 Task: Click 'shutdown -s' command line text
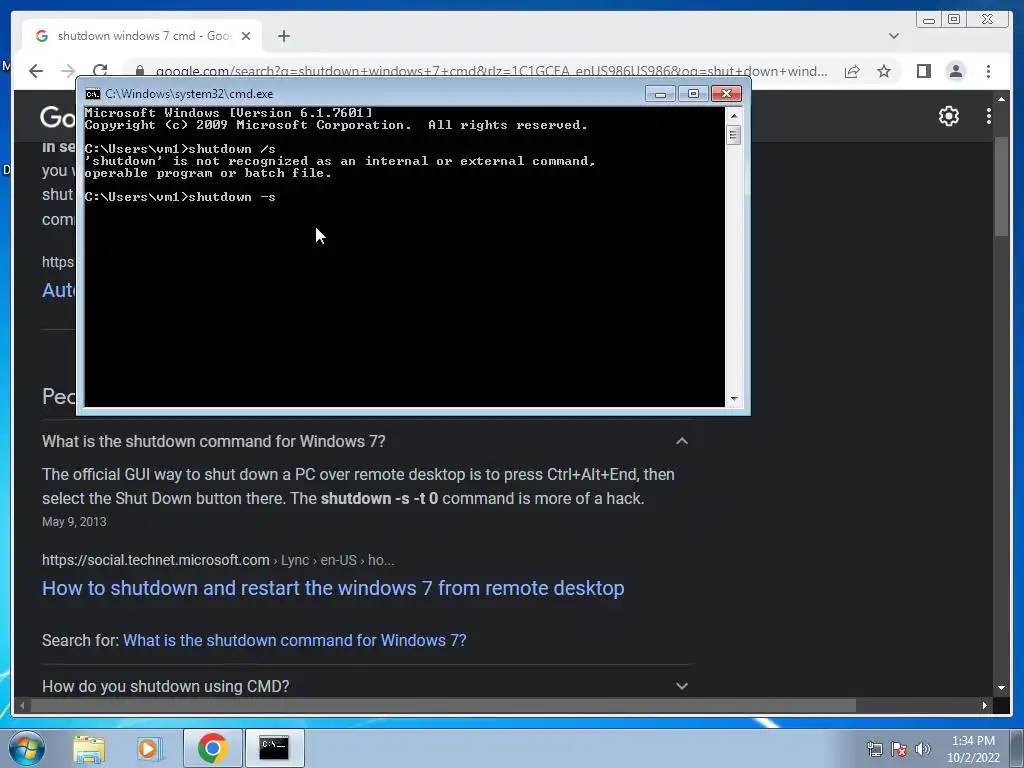232,197
